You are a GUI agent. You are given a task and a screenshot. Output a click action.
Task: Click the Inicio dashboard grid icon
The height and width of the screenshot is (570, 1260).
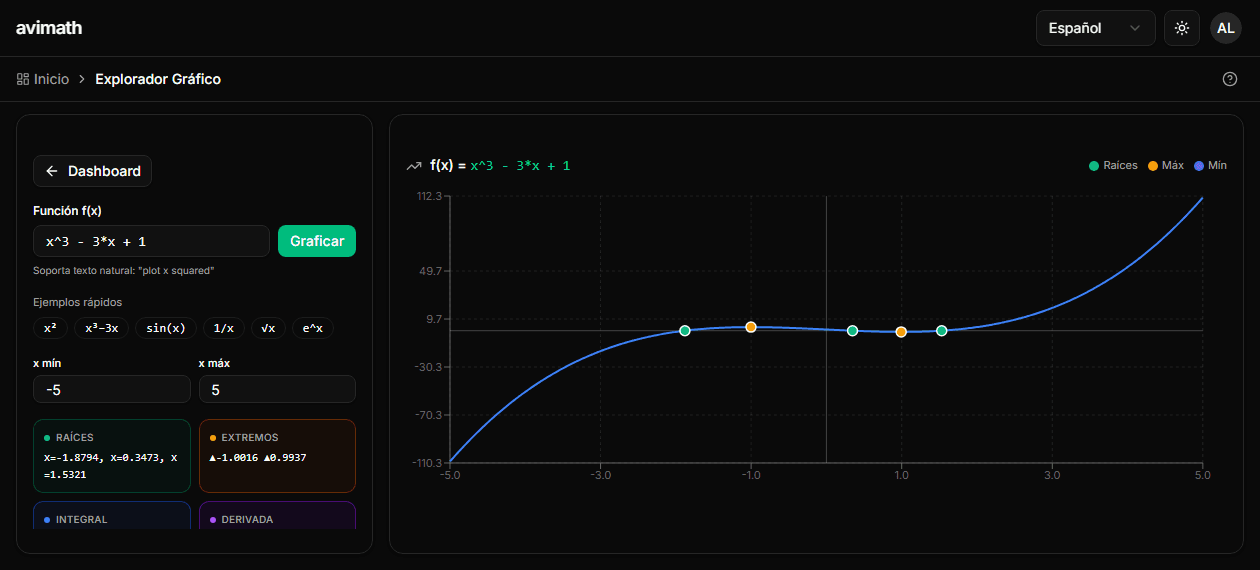pos(23,79)
